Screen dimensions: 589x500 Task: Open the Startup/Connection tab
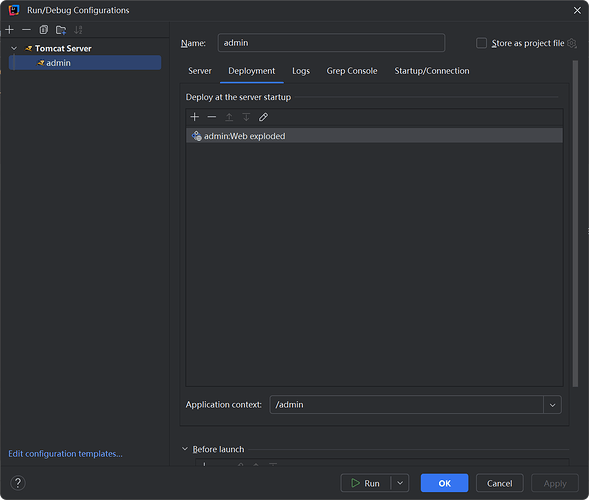pyautogui.click(x=432, y=71)
